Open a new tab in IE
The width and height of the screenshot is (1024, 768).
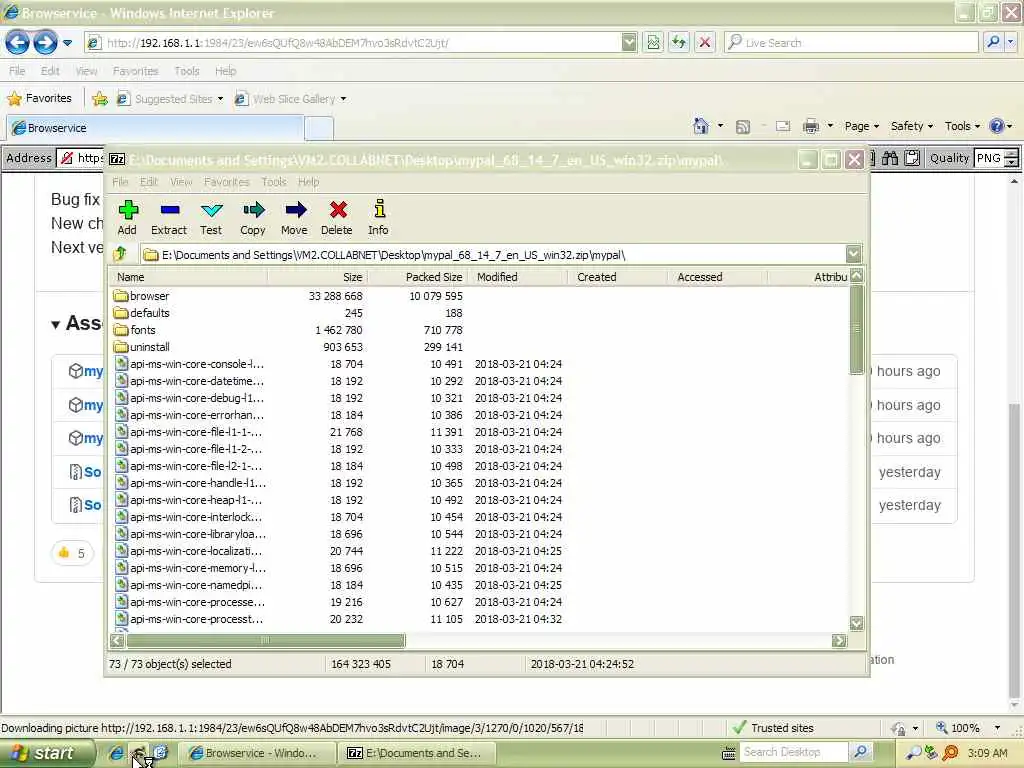coord(319,128)
